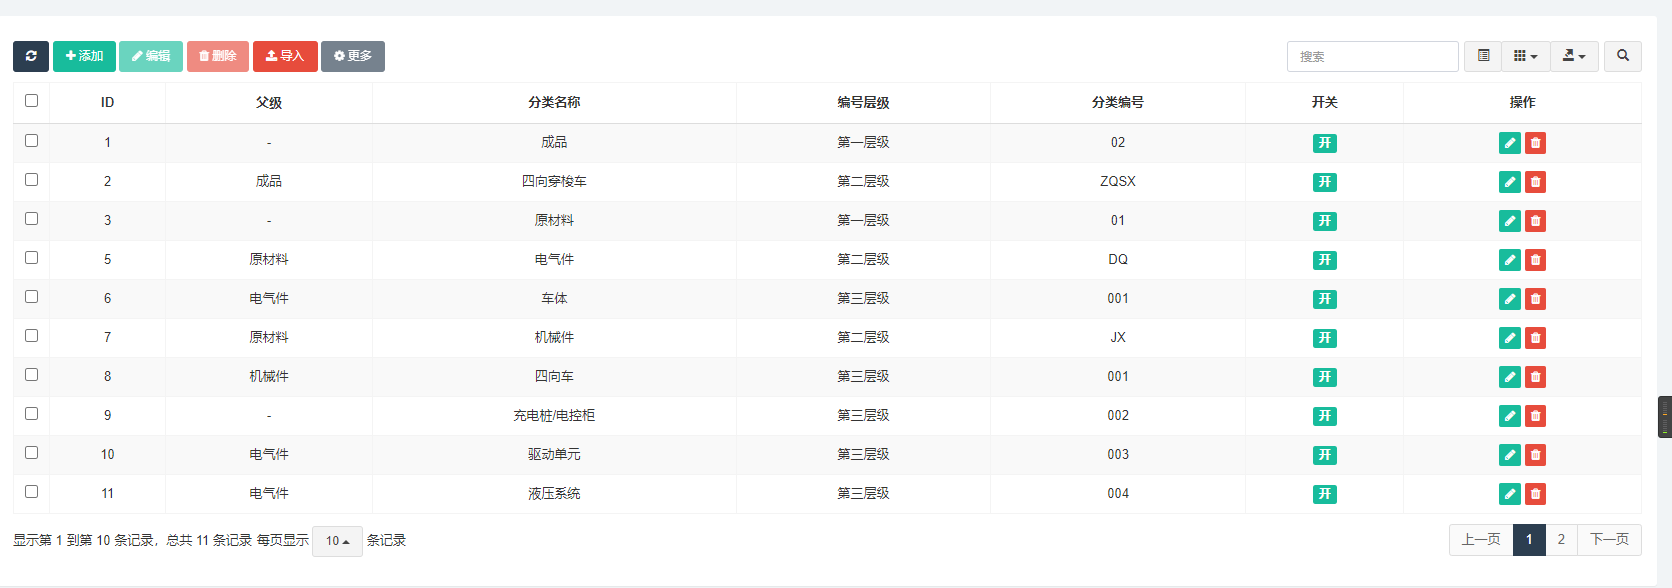Click the 分类编号 column header
This screenshot has width=1672, height=588.
coord(1118,103)
